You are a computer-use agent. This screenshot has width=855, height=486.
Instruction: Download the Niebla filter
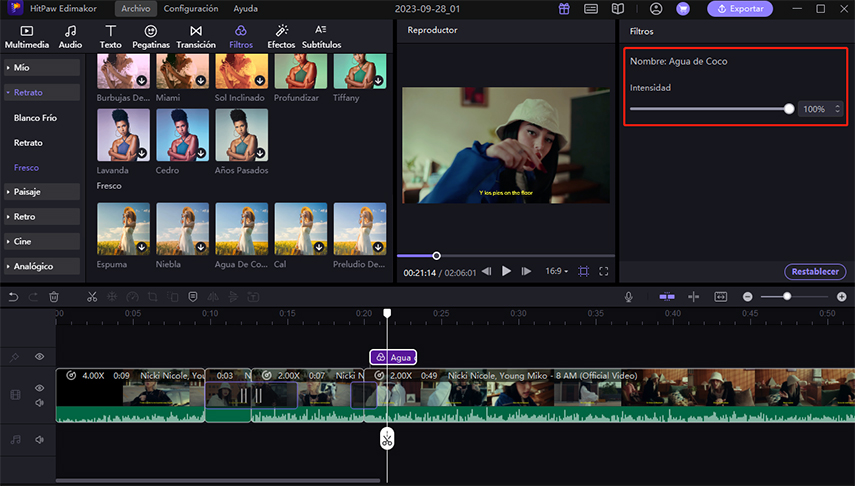click(x=201, y=247)
